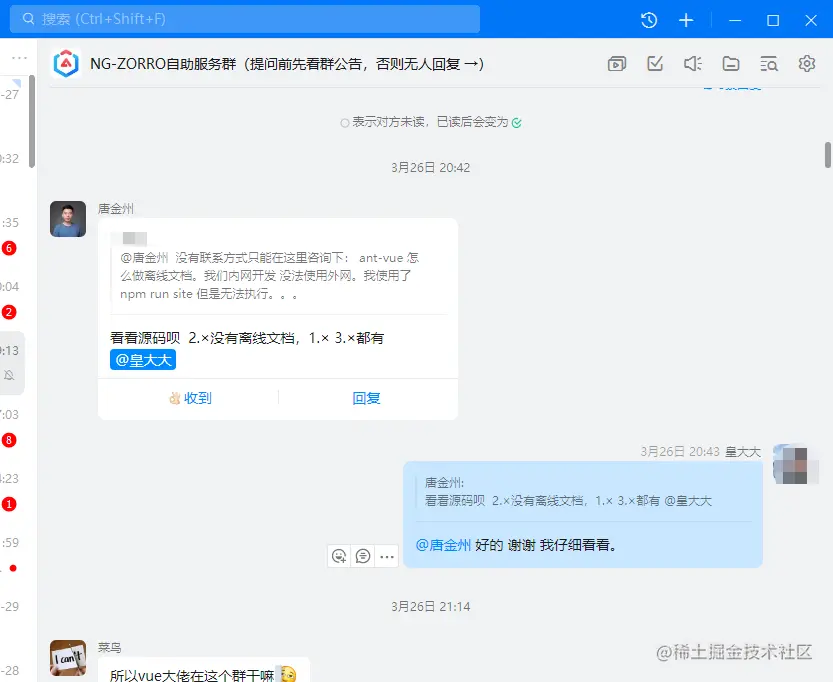The image size is (833, 682).
Task: Open the history clock icon in title bar
Action: click(x=649, y=20)
